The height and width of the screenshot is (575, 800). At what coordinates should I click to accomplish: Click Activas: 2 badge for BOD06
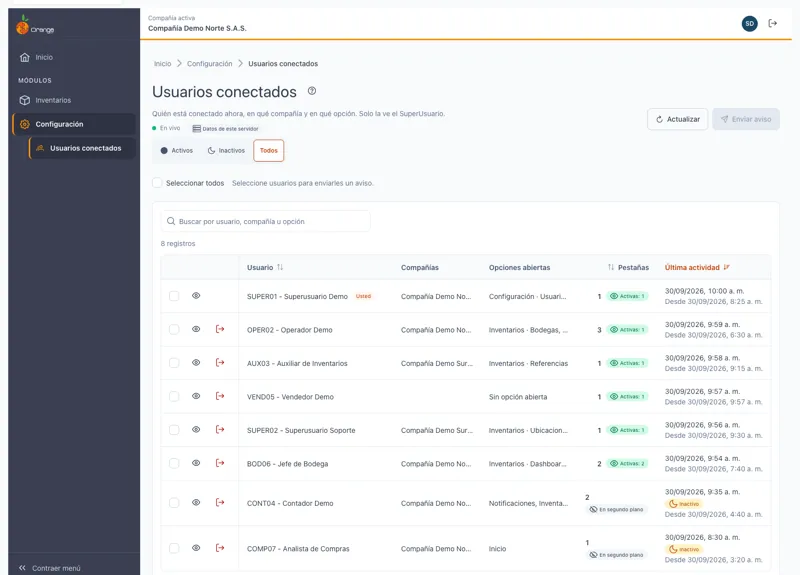coord(627,463)
